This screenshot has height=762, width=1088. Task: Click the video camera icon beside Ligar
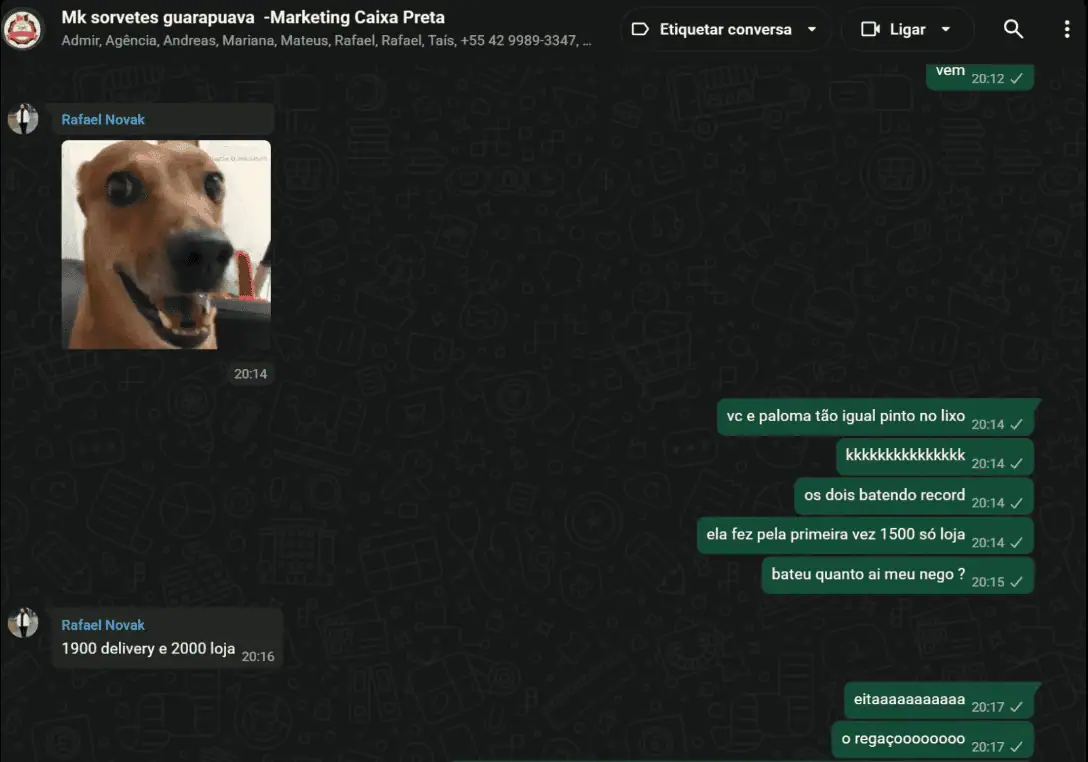coord(870,29)
